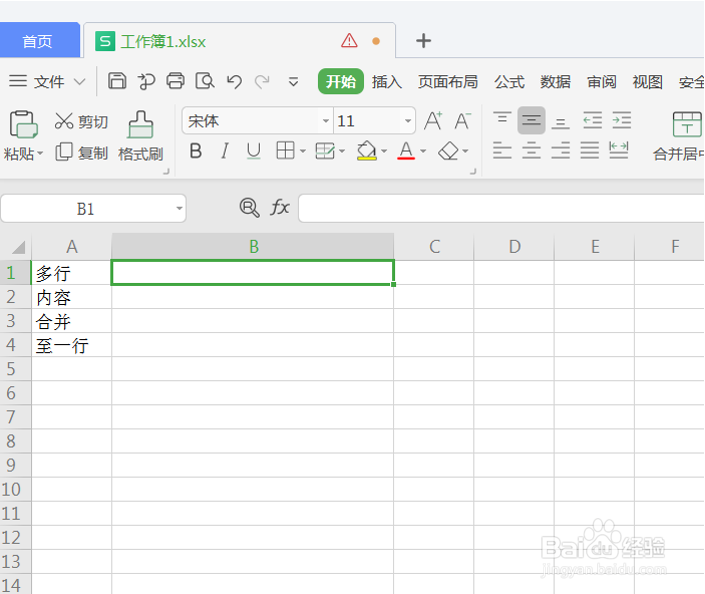Click the Redo arrow
The height and width of the screenshot is (594, 705).
pos(262,81)
